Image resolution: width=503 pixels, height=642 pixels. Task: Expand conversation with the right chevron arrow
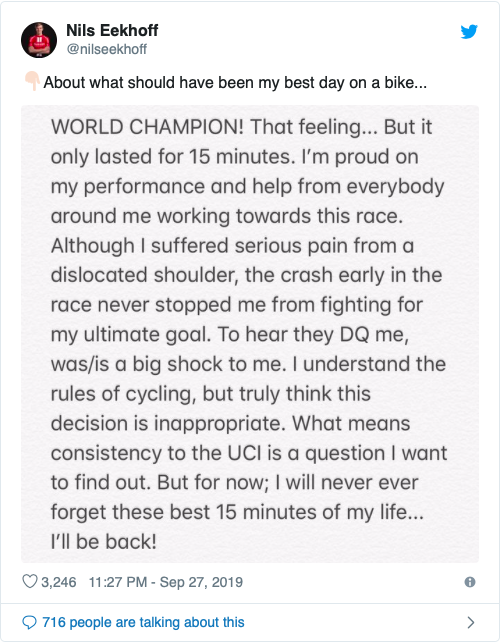point(471,622)
